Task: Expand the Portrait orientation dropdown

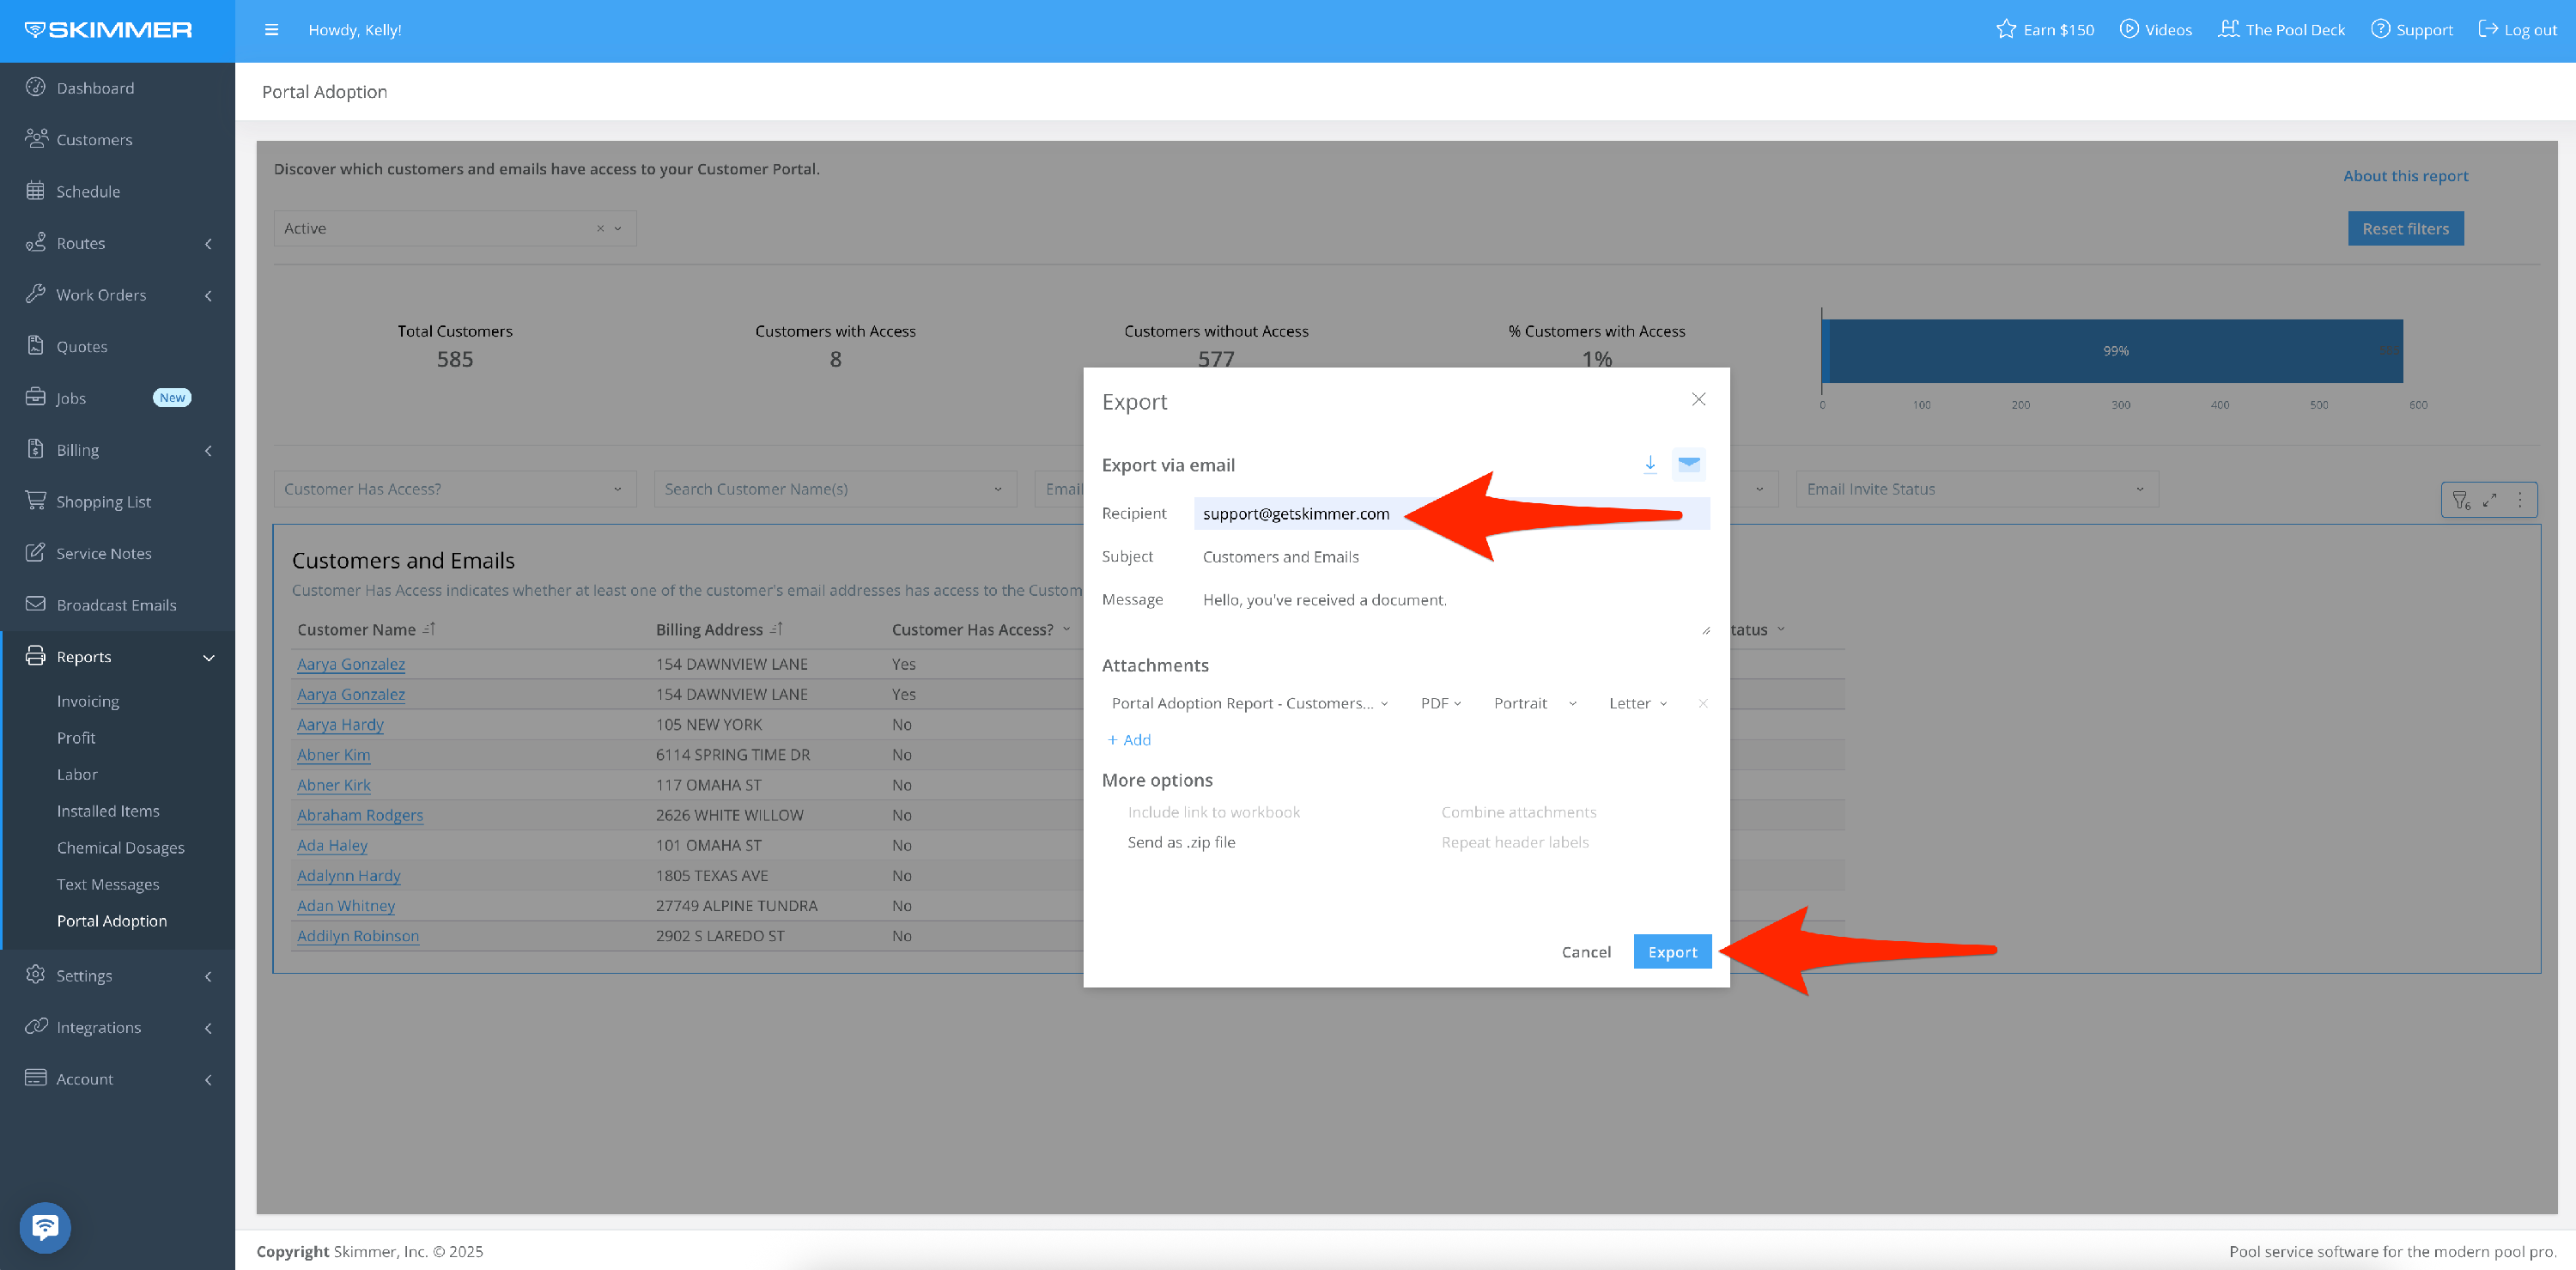Action: [x=1534, y=704]
